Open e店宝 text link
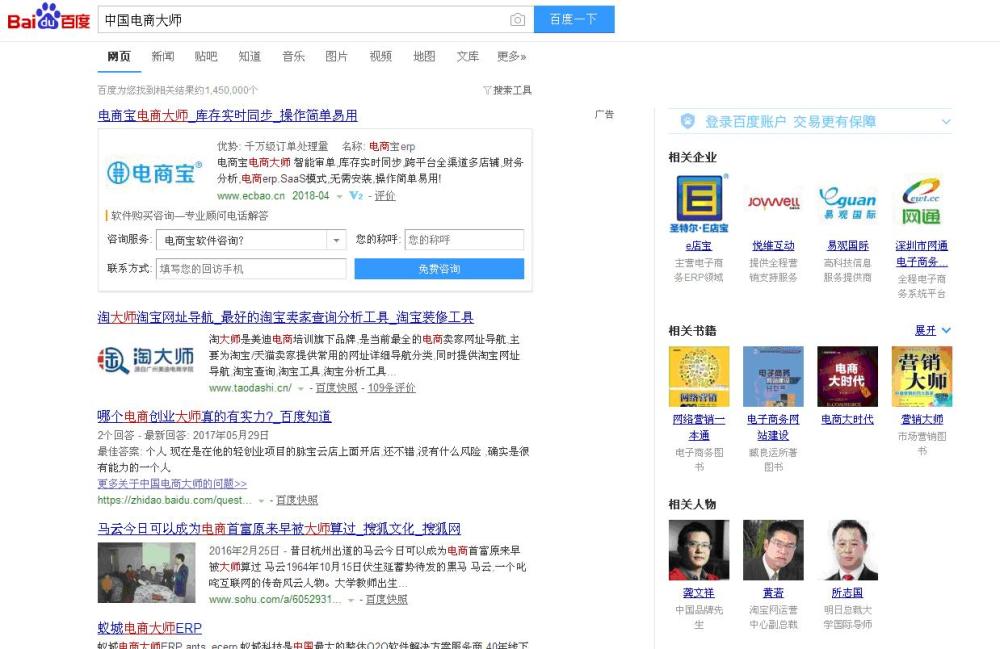The image size is (1000, 649). pos(699,245)
